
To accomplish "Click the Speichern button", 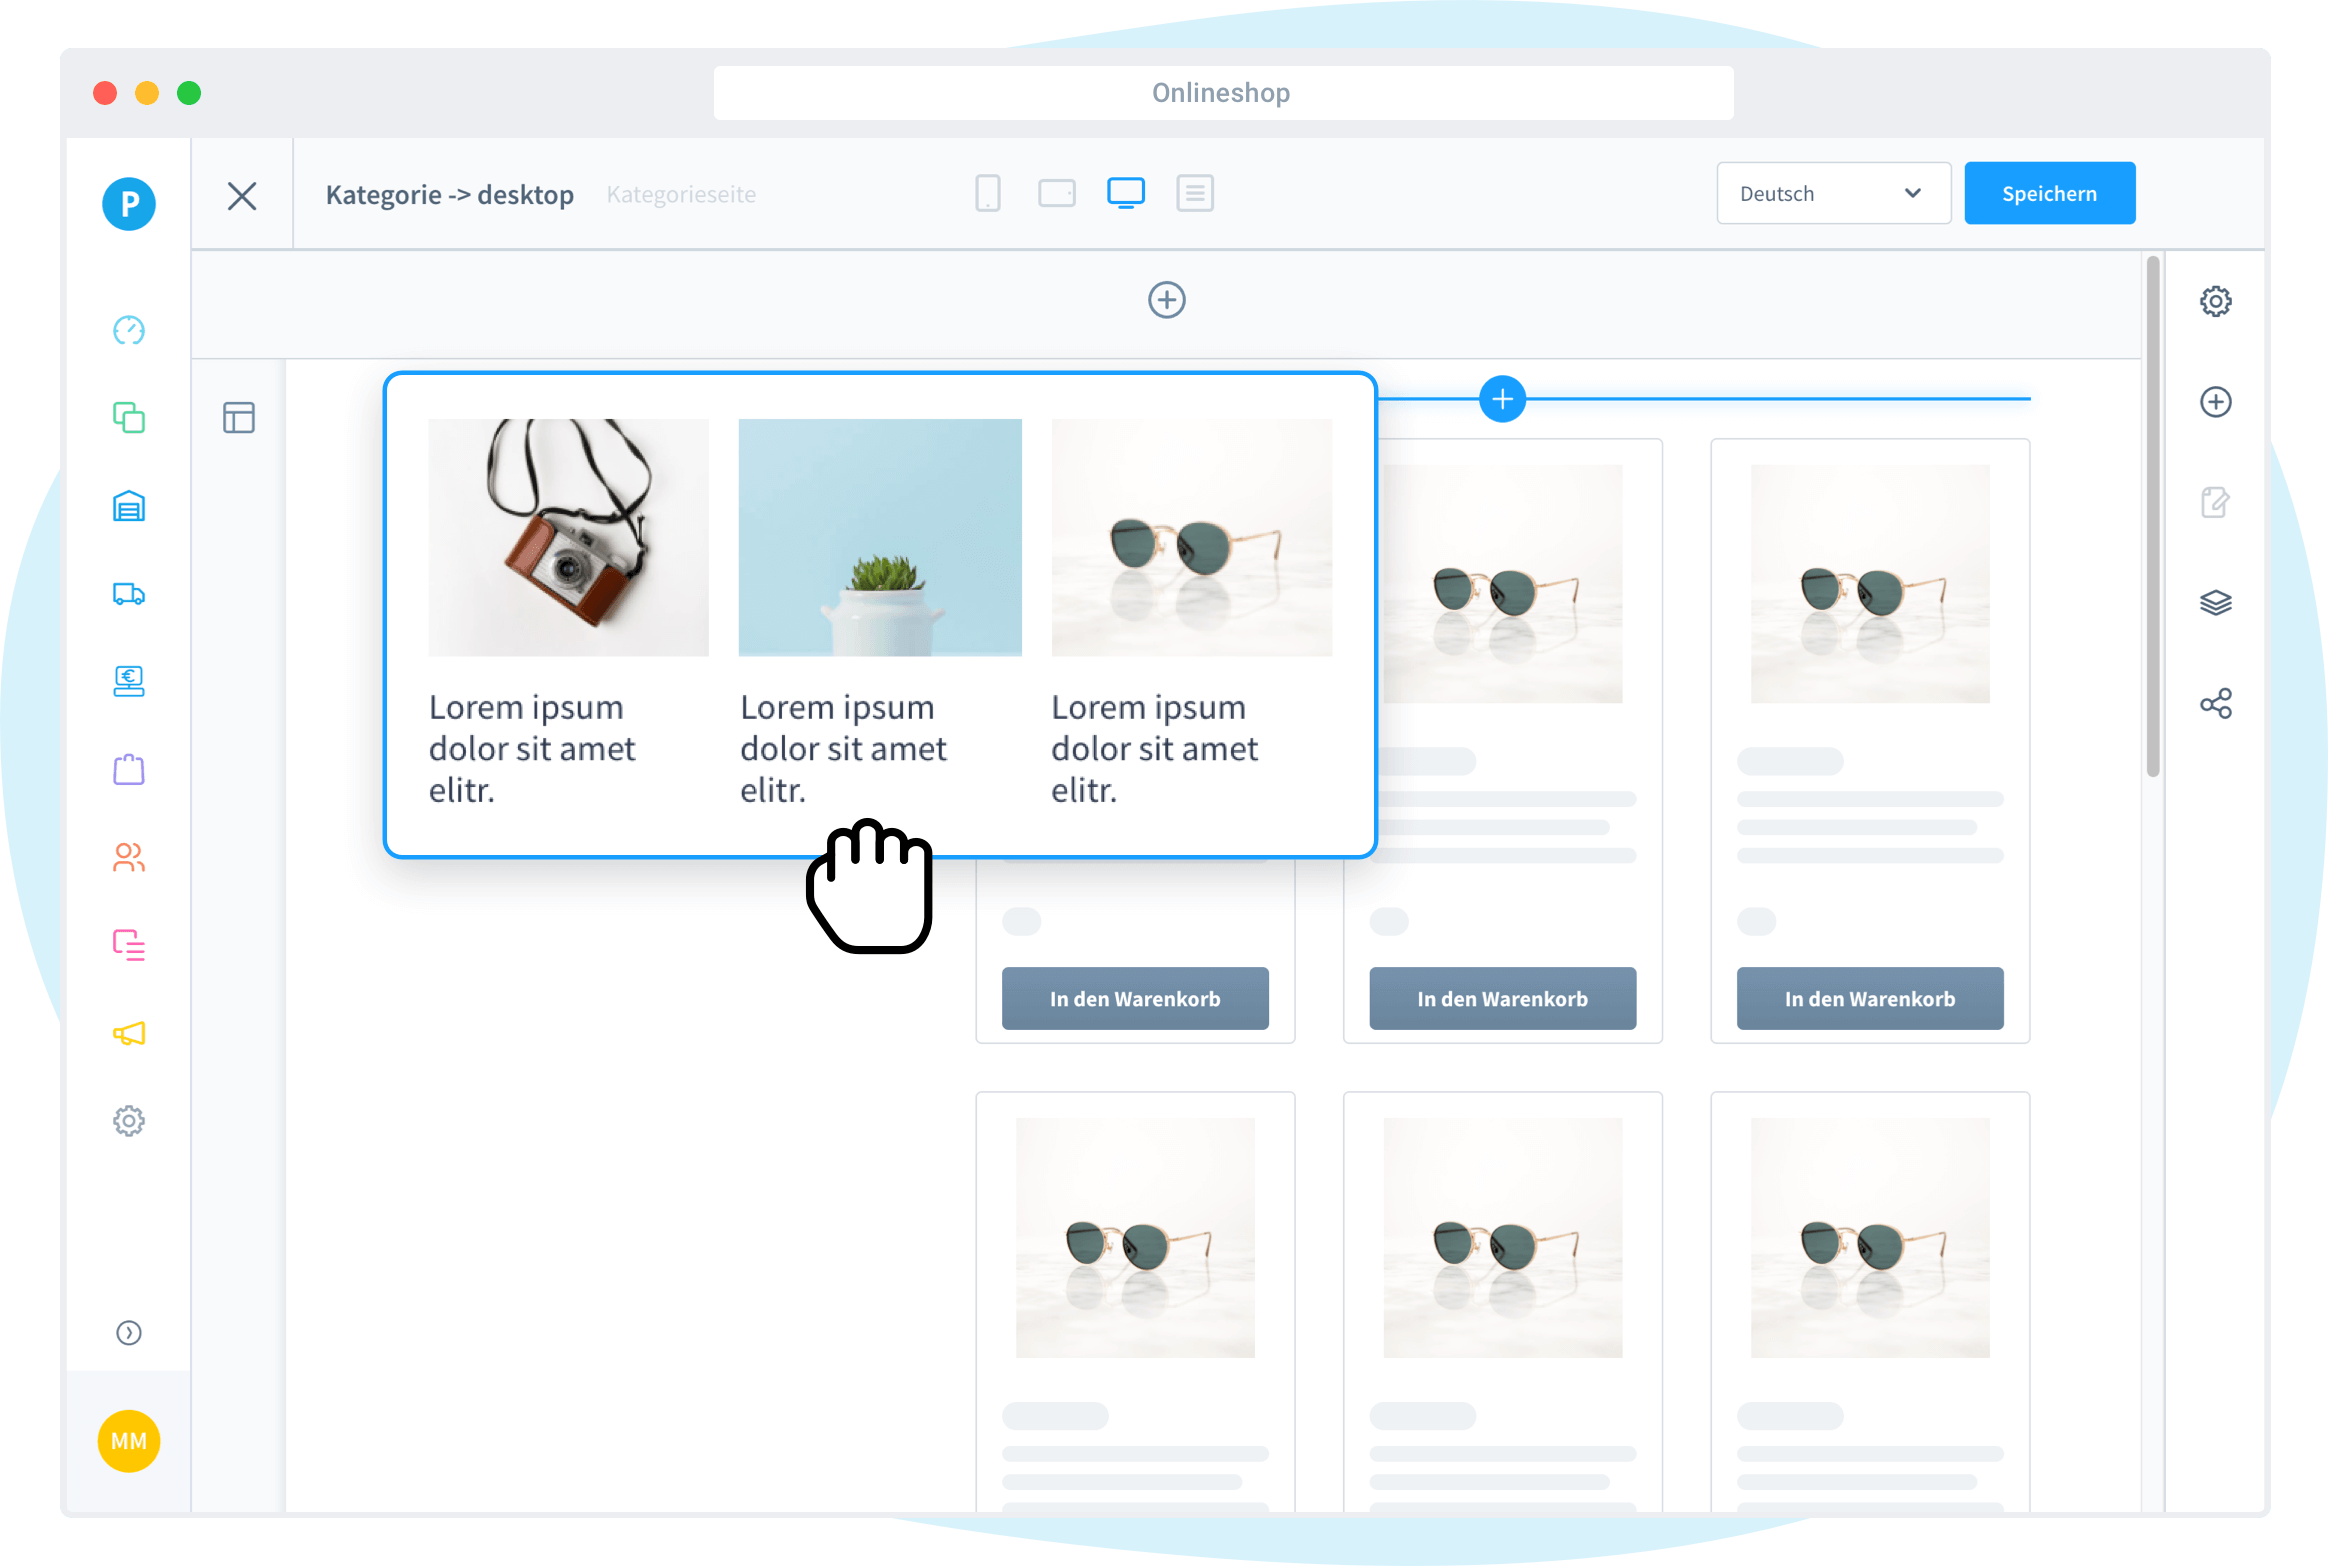I will [2050, 193].
